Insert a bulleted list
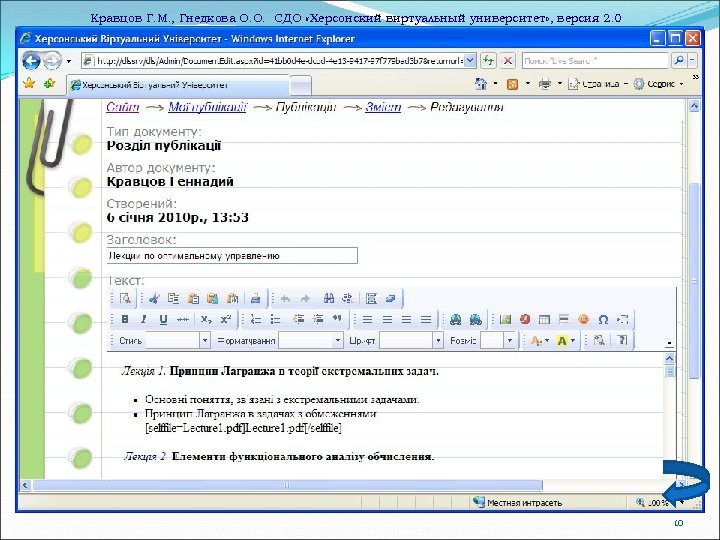This screenshot has width=720, height=540. tap(275, 319)
